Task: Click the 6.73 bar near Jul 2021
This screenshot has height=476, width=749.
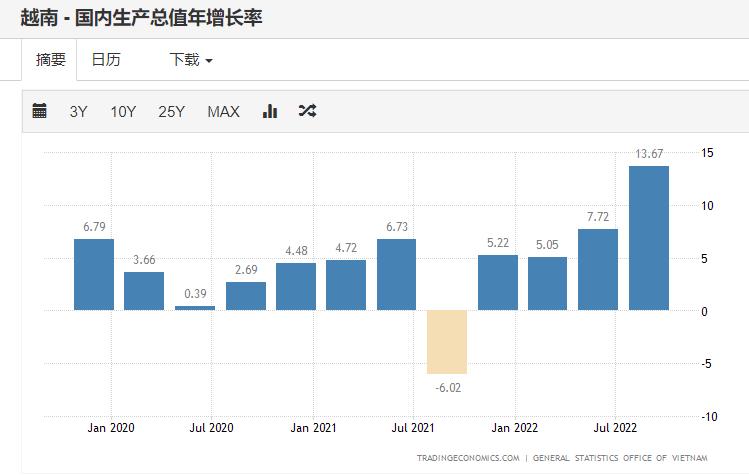Action: tap(396, 274)
